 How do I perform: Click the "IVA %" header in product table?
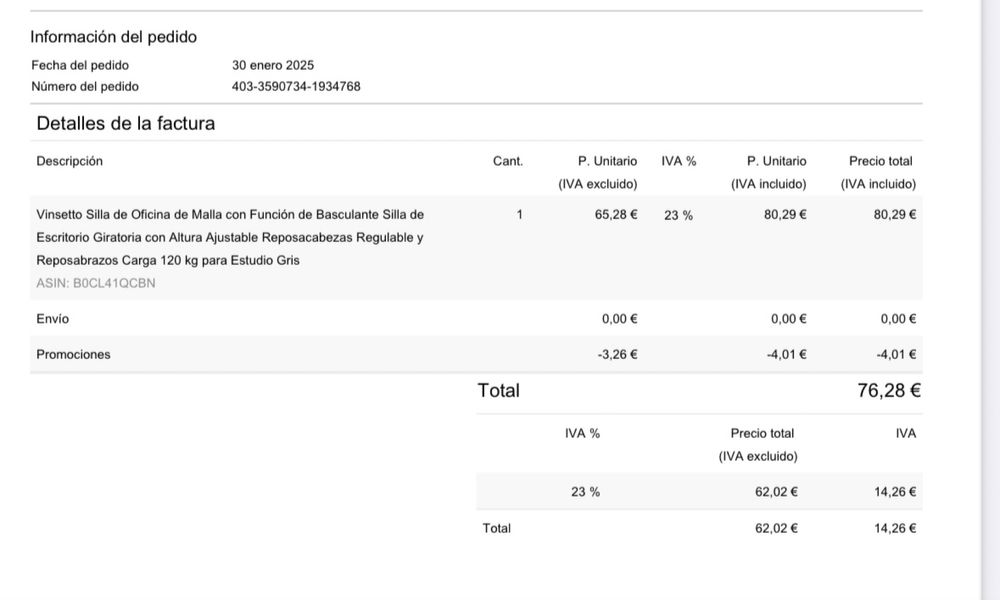tap(679, 161)
